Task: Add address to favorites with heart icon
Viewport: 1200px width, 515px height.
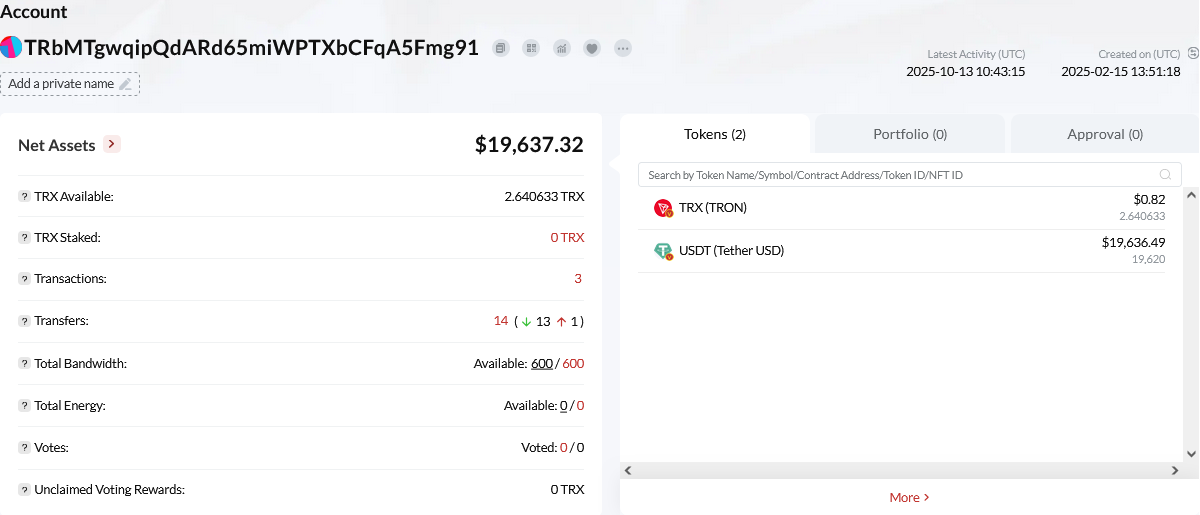Action: click(592, 48)
